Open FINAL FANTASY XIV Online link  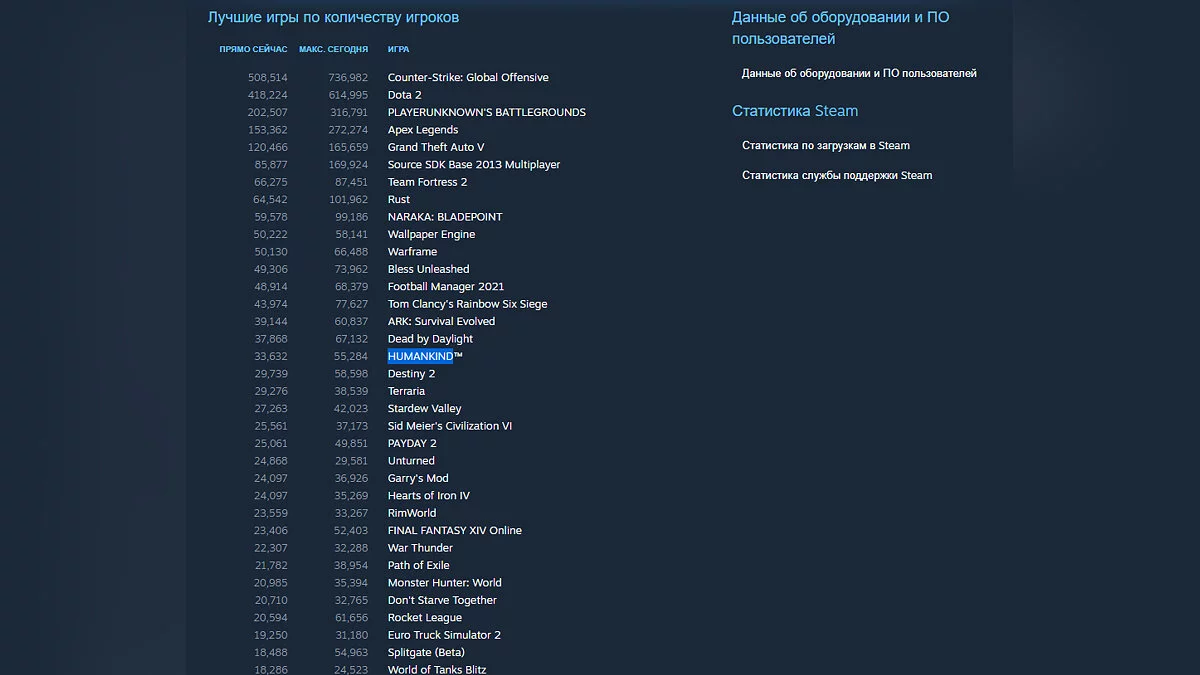point(455,531)
